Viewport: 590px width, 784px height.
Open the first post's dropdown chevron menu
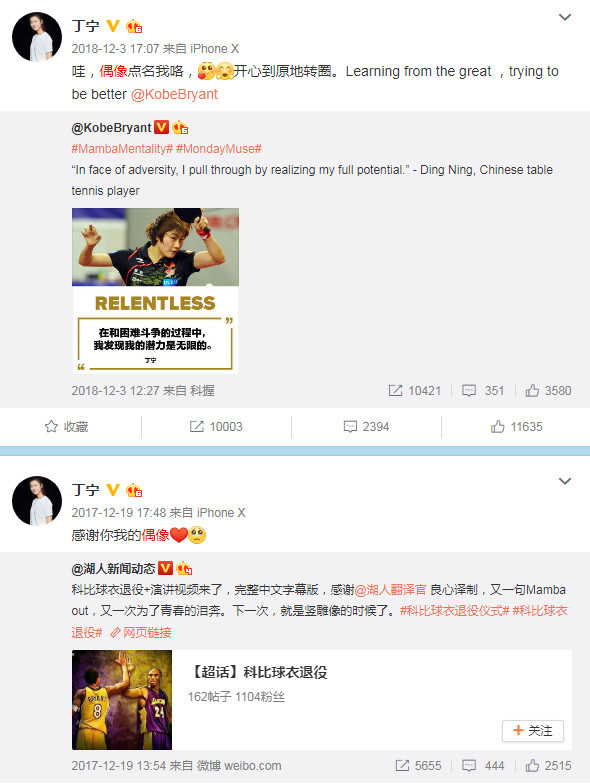coord(564,18)
